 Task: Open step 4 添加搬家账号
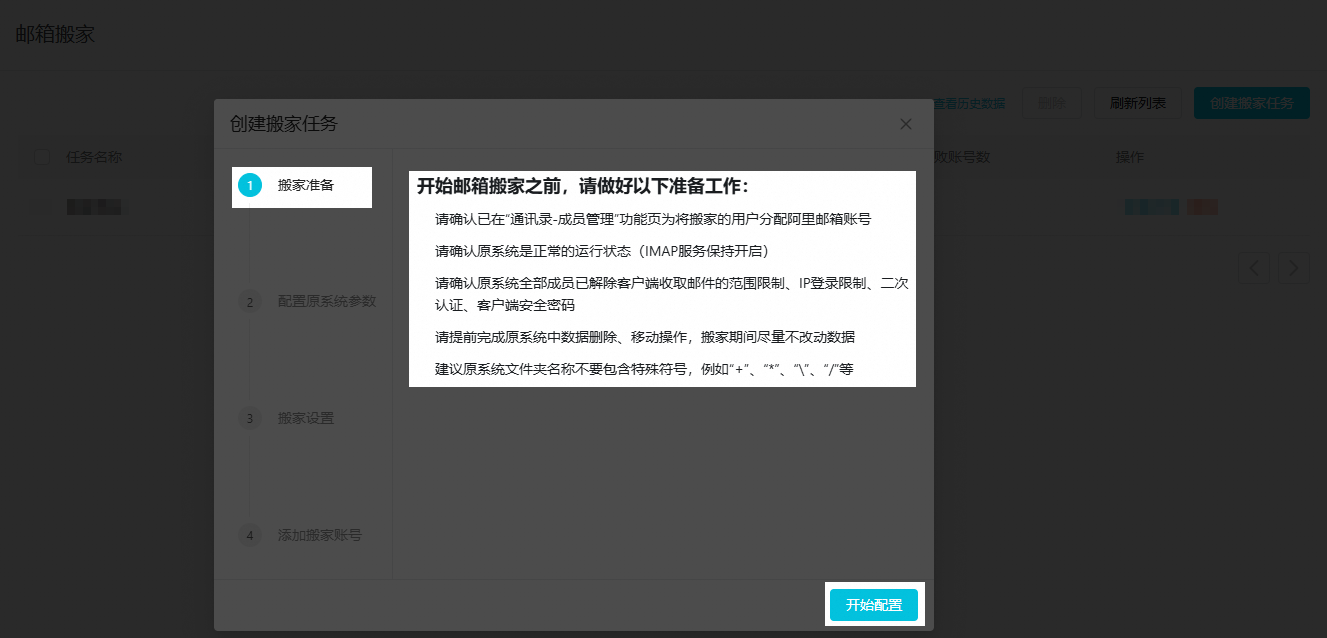pyautogui.click(x=319, y=535)
